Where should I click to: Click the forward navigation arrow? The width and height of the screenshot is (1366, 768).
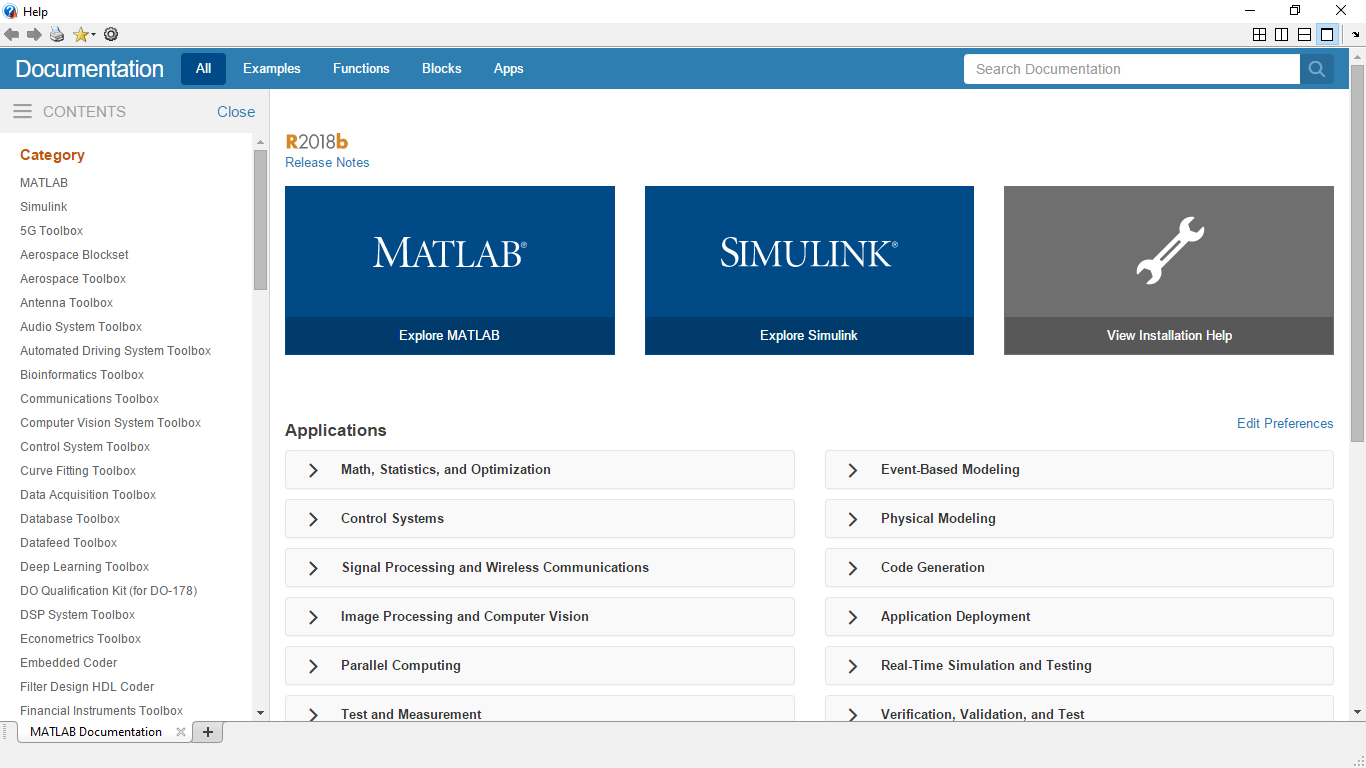pos(31,34)
